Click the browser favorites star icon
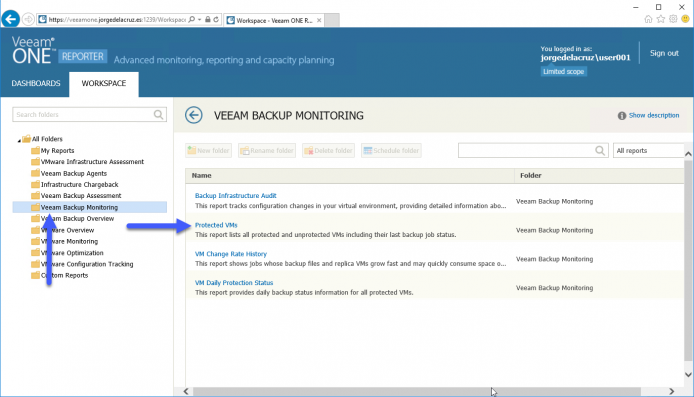The image size is (694, 397). [x=661, y=19]
